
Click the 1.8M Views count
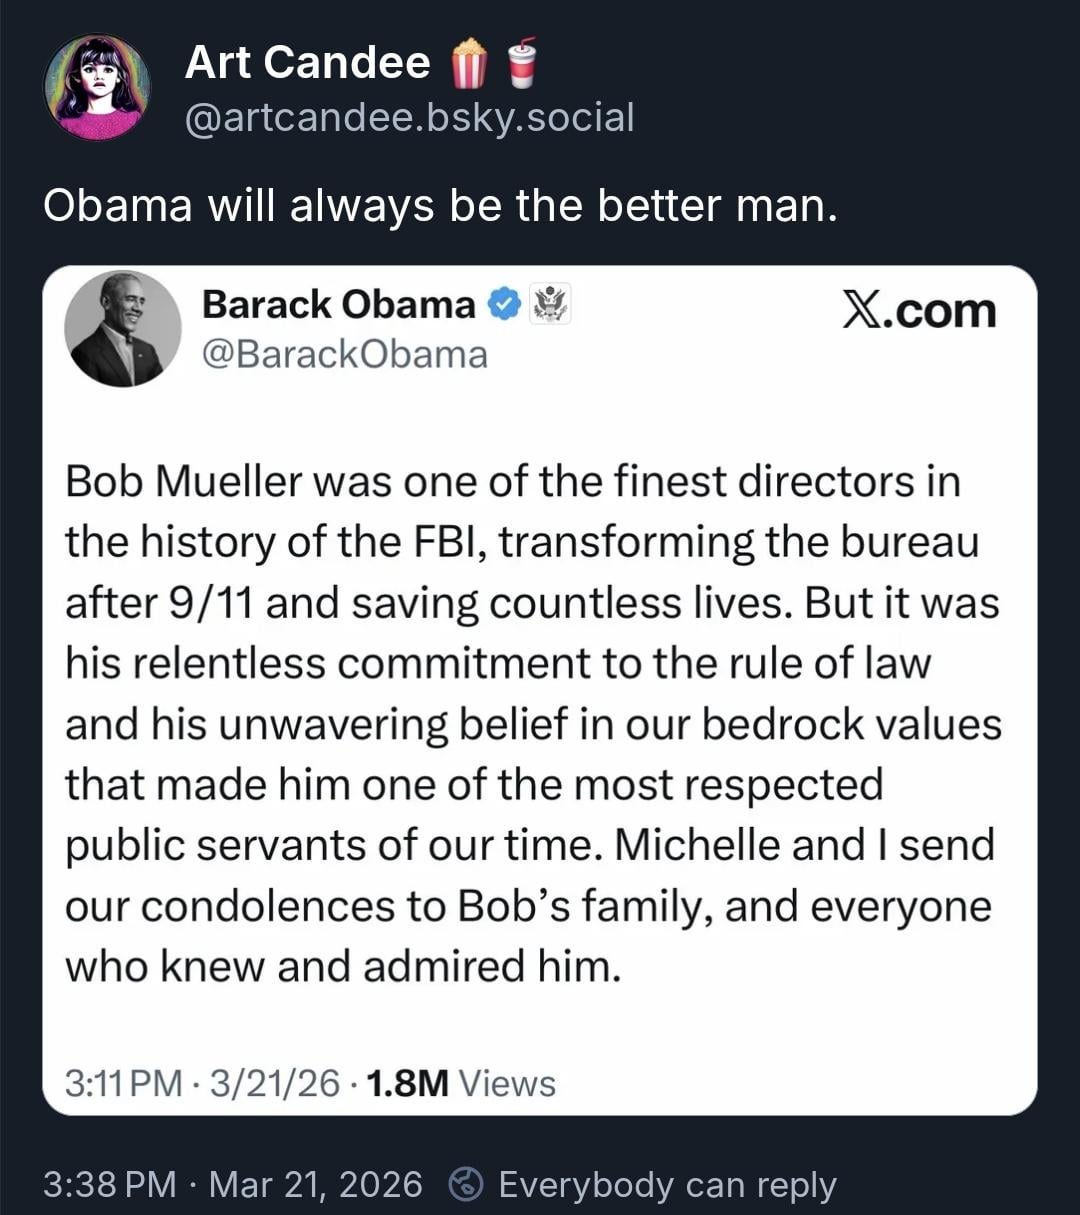[x=461, y=1083]
